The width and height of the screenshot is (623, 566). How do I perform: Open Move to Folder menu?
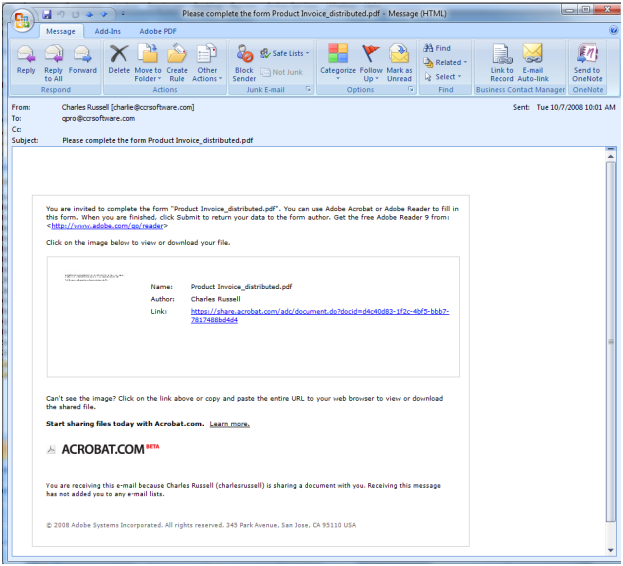point(148,63)
